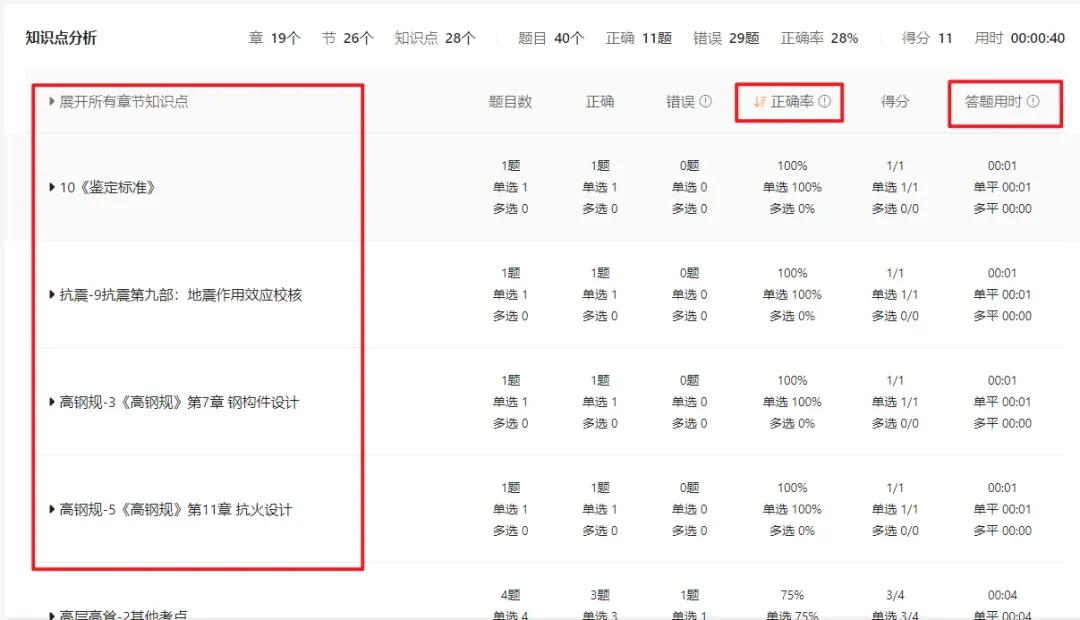Open 抗震-9抗震第九部：地震作用效应校核 label
This screenshot has height=620, width=1080.
click(x=180, y=295)
